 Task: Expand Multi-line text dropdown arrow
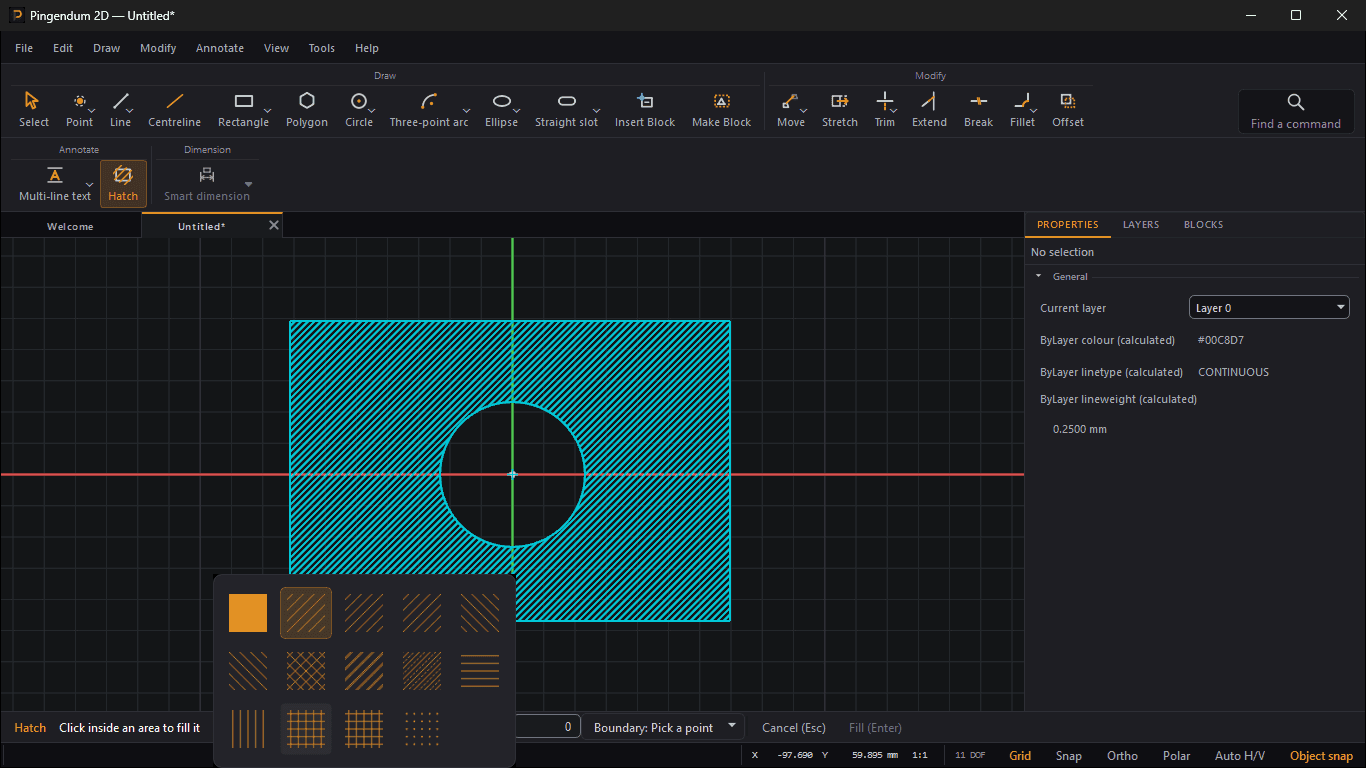coord(89,185)
